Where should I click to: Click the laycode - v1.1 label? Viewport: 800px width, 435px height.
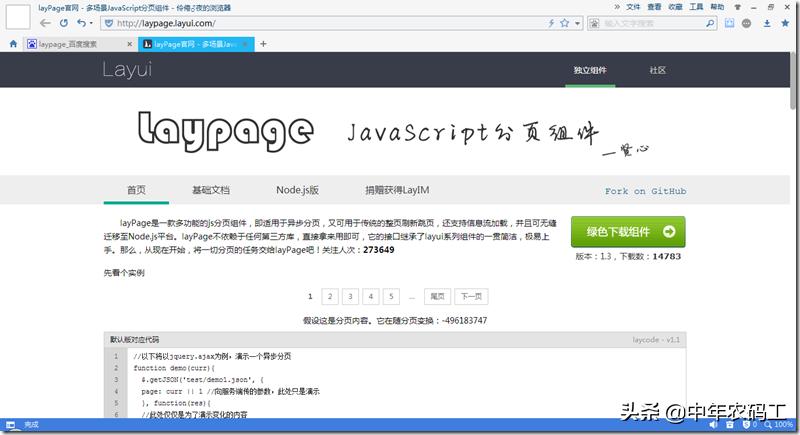coord(656,340)
